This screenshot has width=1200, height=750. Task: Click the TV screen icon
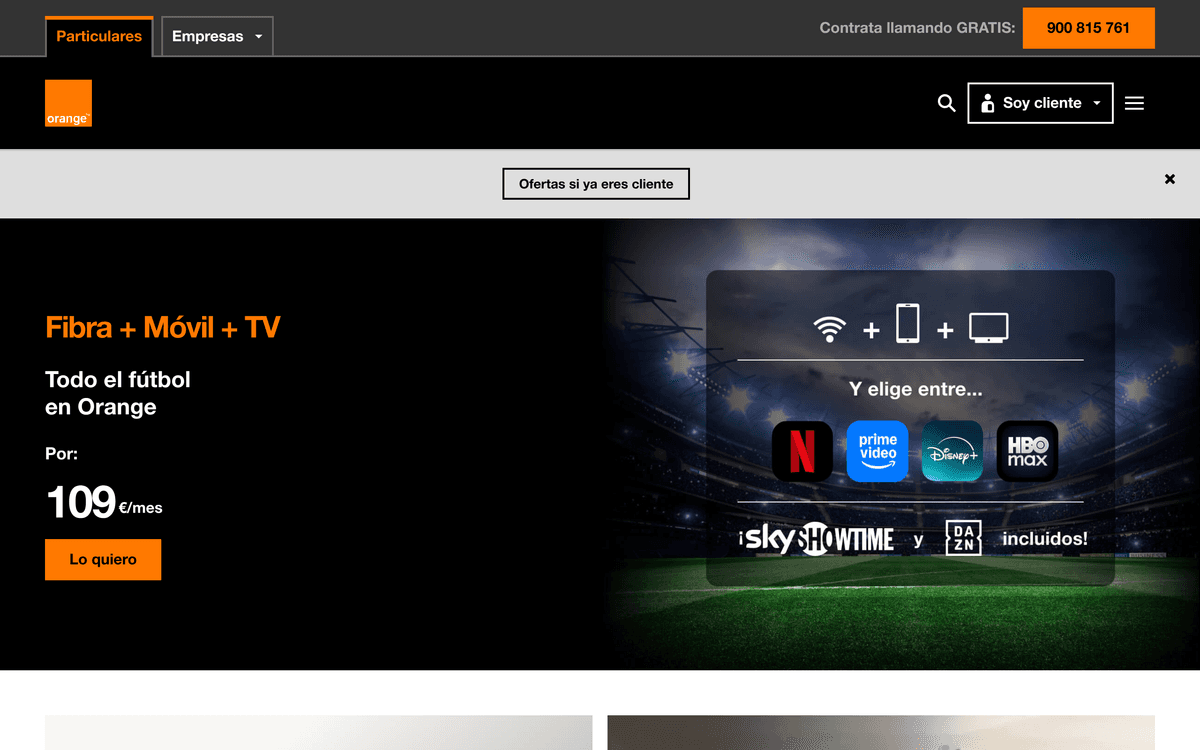989,328
